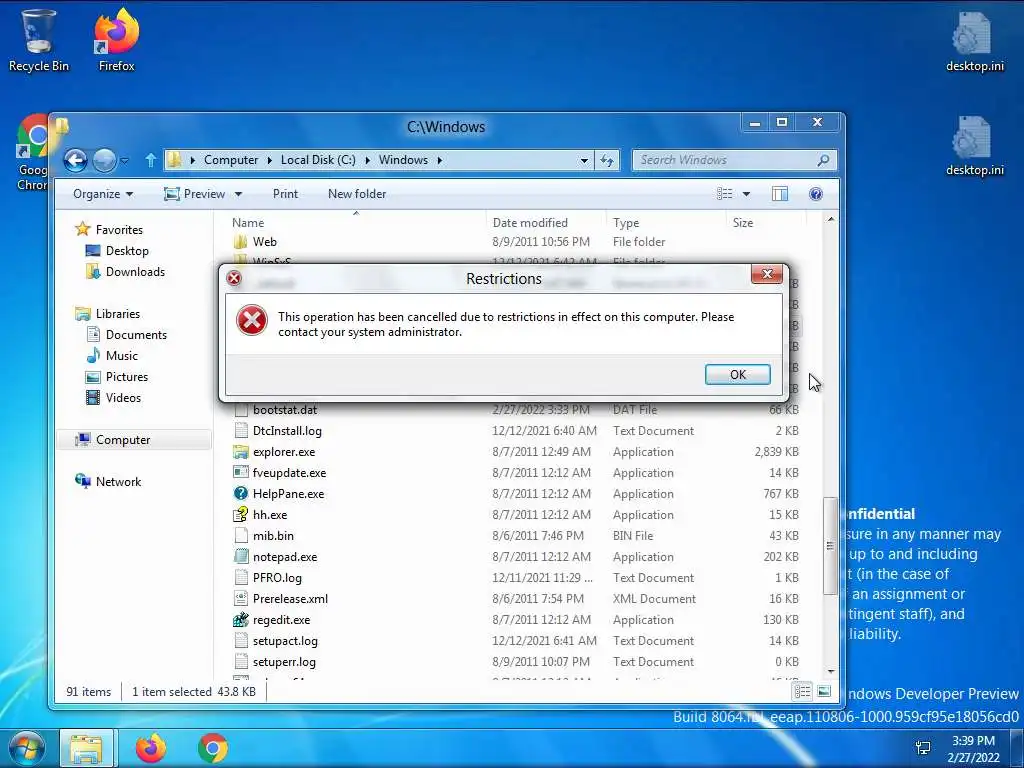Select Network in the navigation pane

click(118, 482)
